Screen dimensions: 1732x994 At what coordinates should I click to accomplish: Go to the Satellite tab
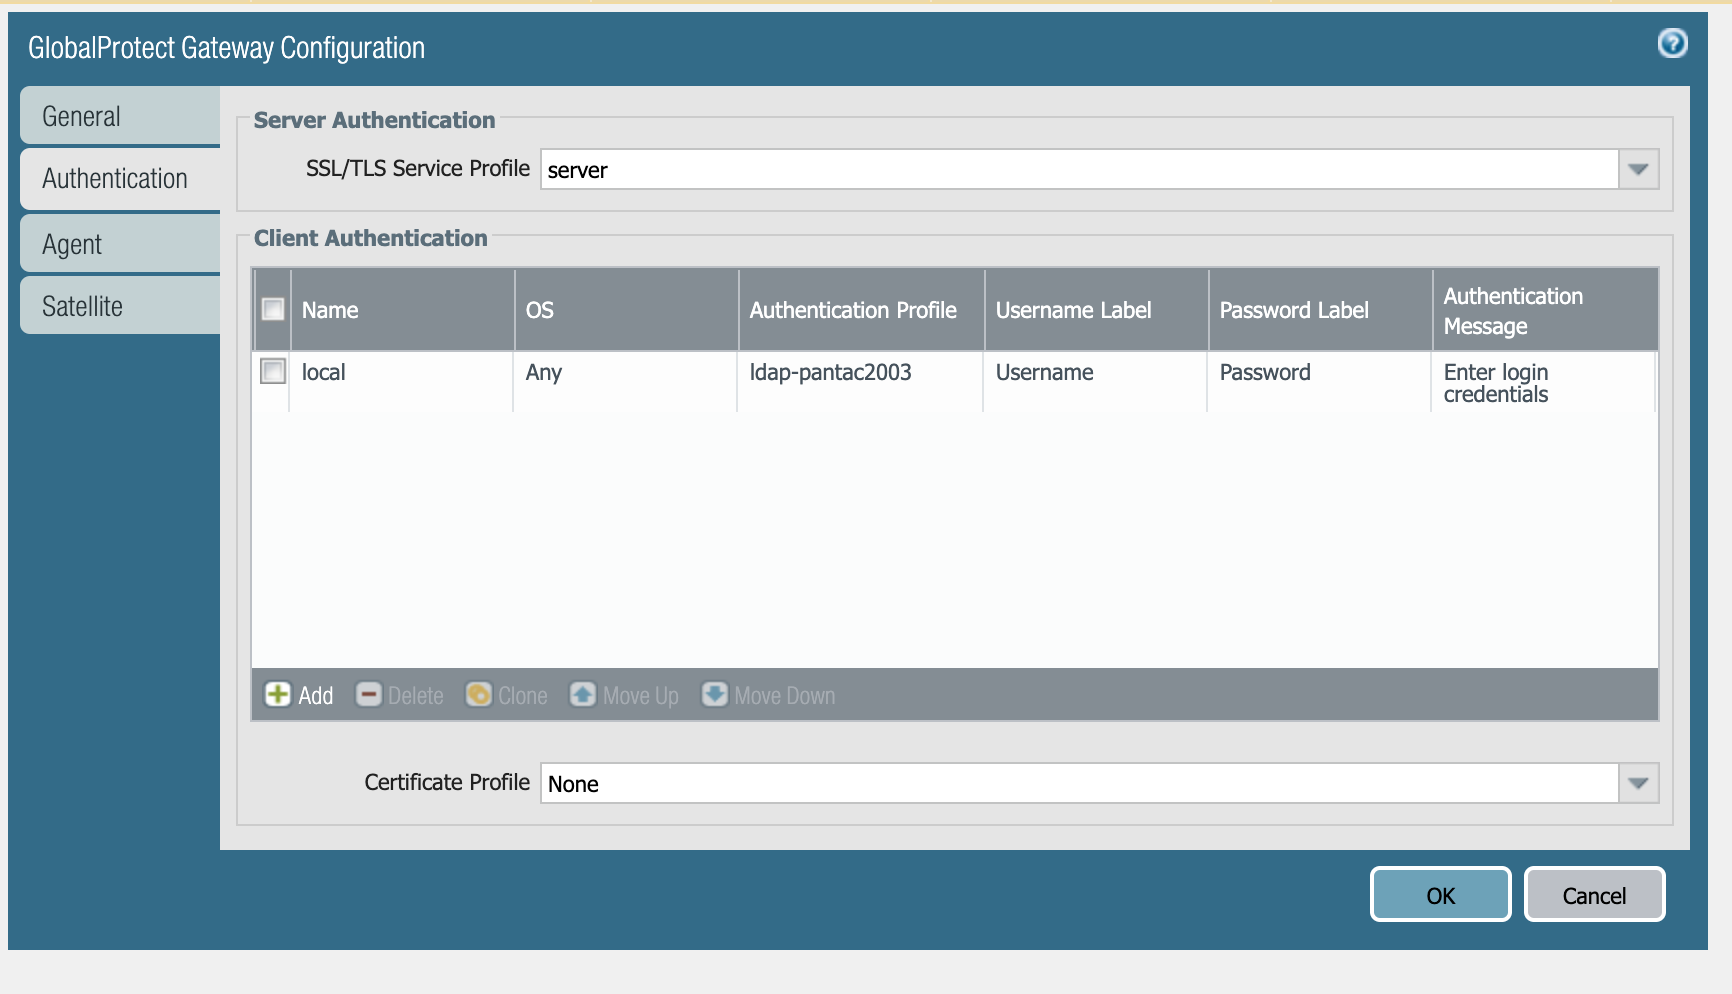tap(120, 306)
